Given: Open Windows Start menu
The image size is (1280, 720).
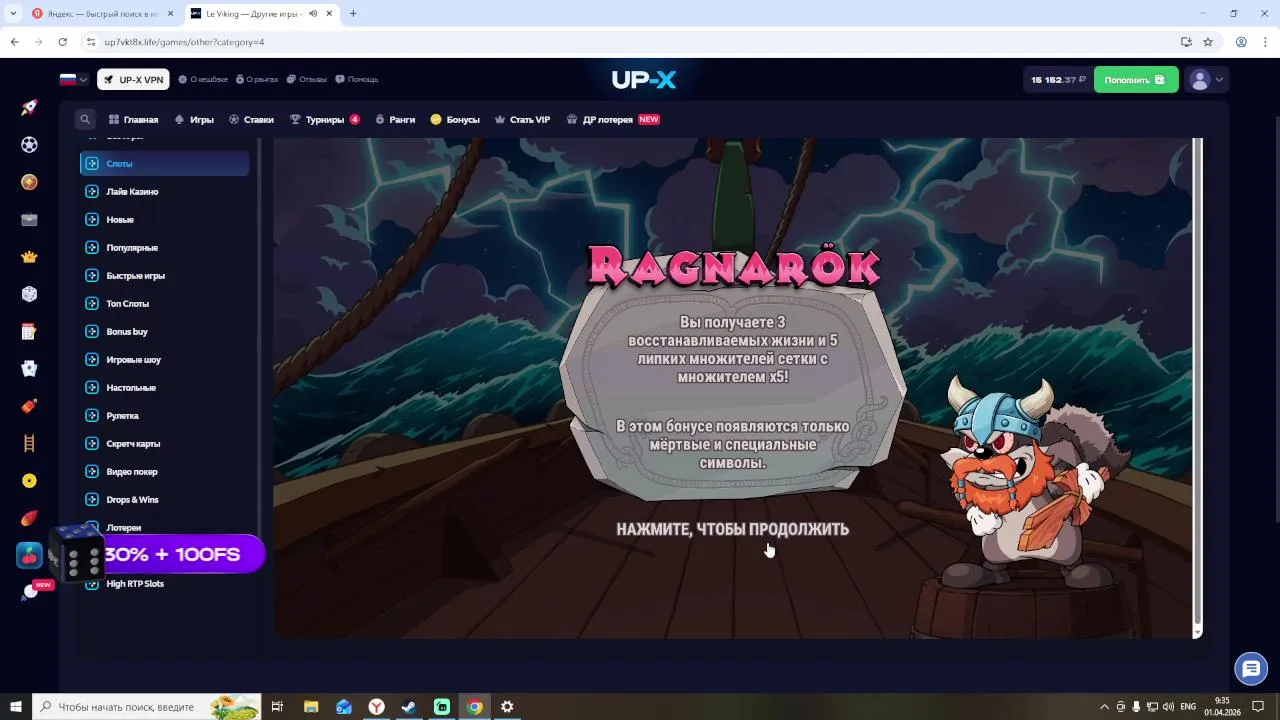Looking at the screenshot, I should click(x=16, y=707).
